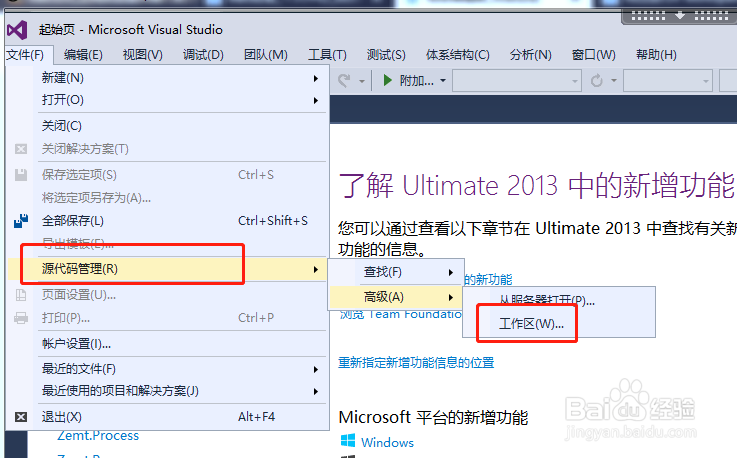Screen dimensions: 737x458
Task: Open the redo dropdown arrow
Action: tap(362, 81)
